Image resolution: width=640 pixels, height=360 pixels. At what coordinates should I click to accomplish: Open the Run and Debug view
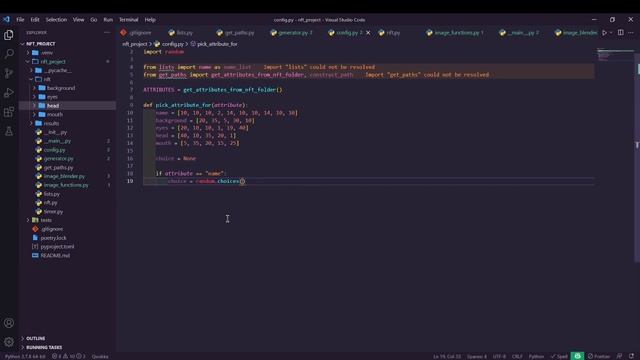tap(9, 93)
